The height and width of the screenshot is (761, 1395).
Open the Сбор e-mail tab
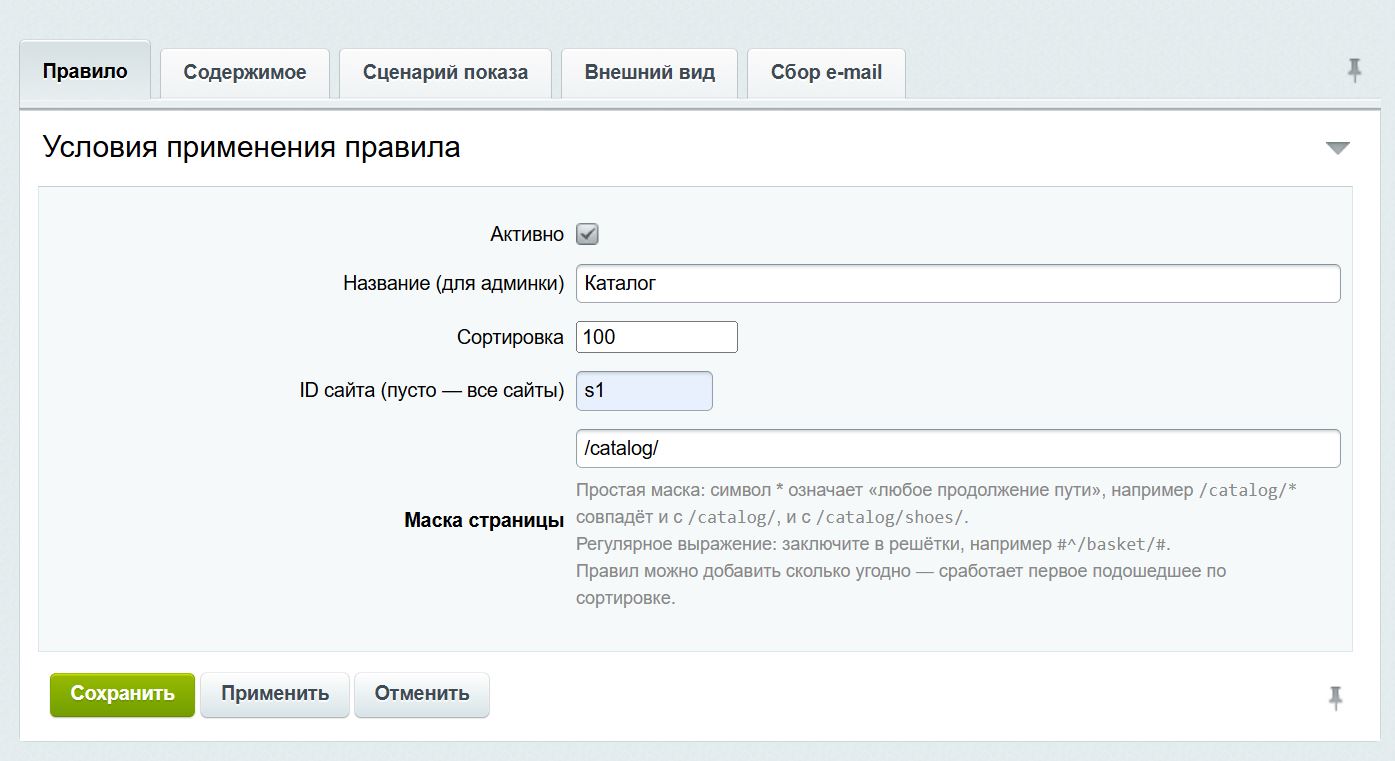click(826, 72)
